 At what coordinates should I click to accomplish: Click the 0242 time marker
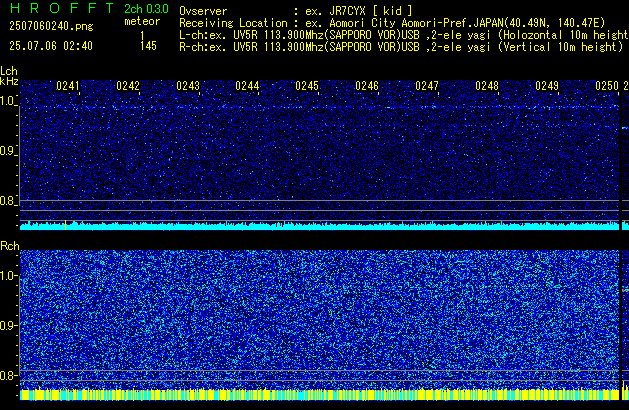click(x=128, y=86)
